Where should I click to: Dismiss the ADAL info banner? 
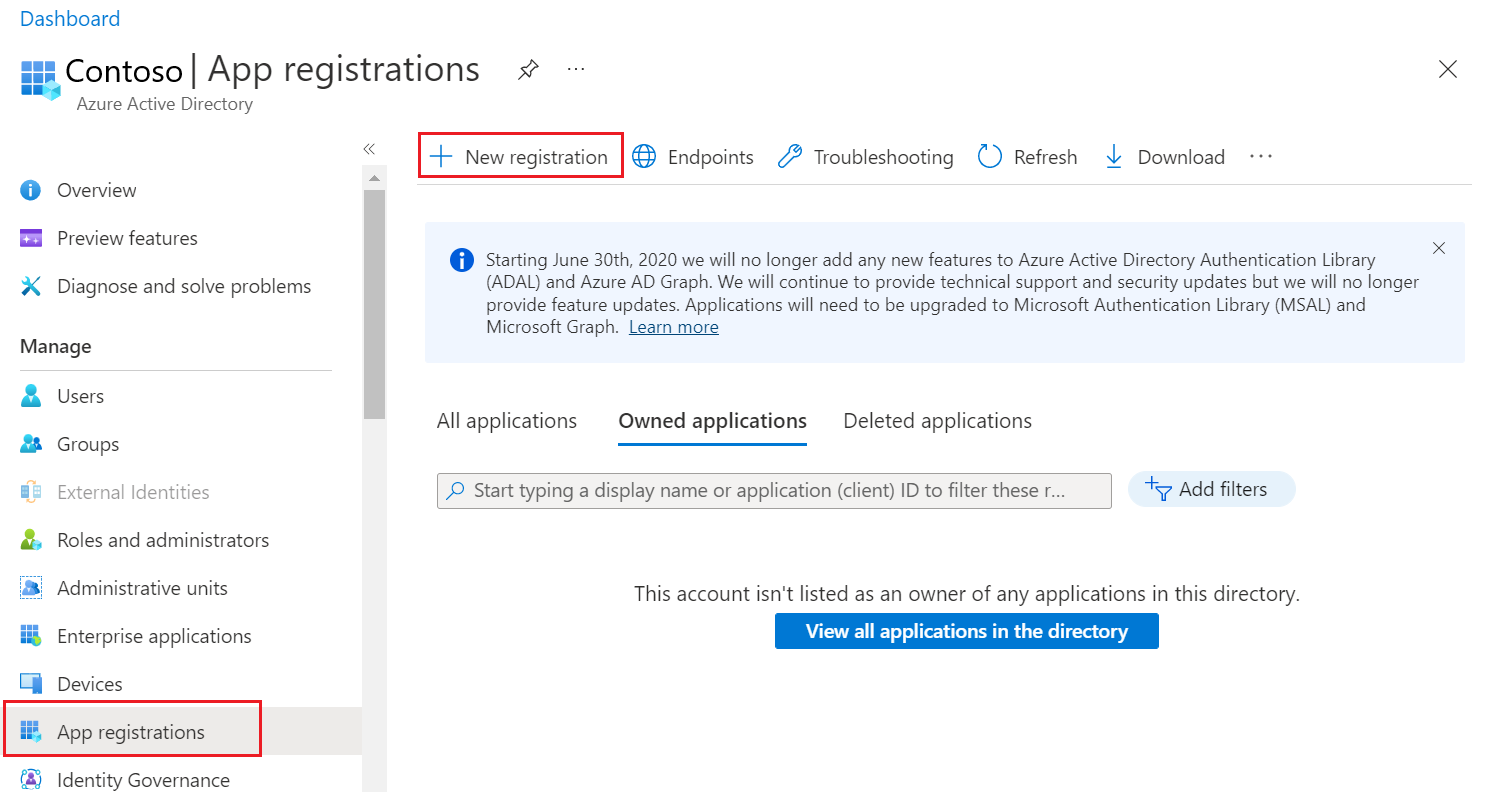(x=1439, y=248)
